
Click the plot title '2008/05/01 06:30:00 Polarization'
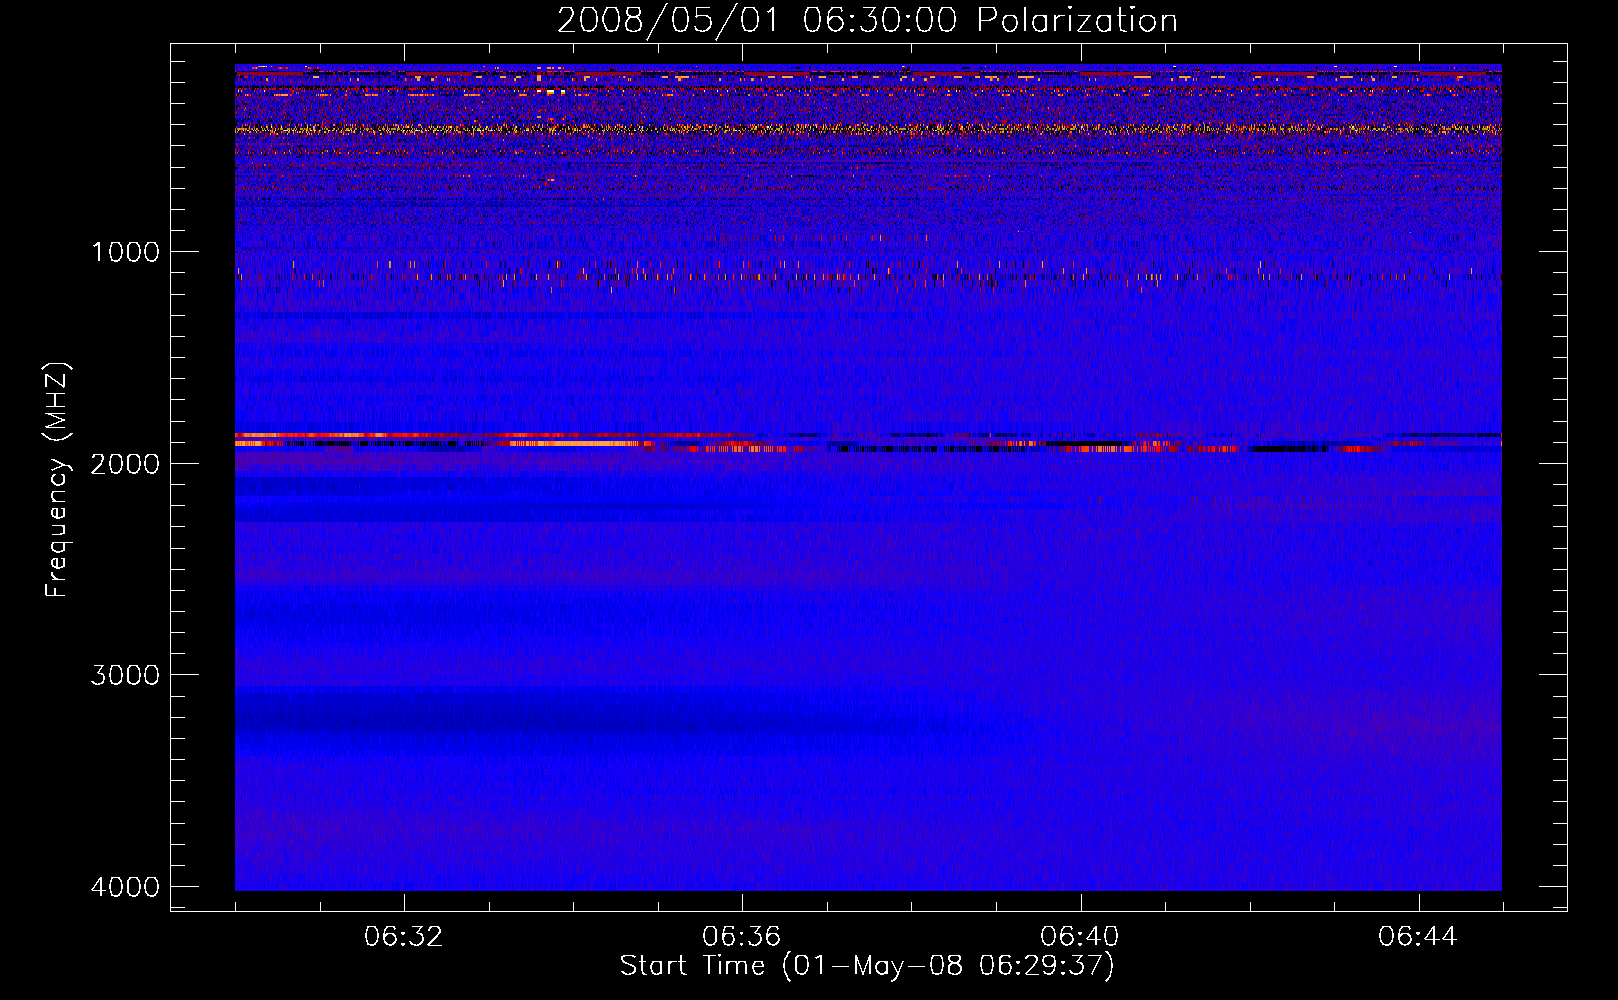(867, 21)
